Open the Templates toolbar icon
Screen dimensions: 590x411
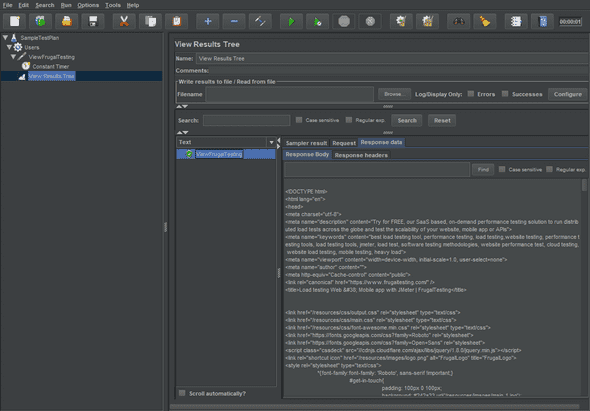coord(41,21)
